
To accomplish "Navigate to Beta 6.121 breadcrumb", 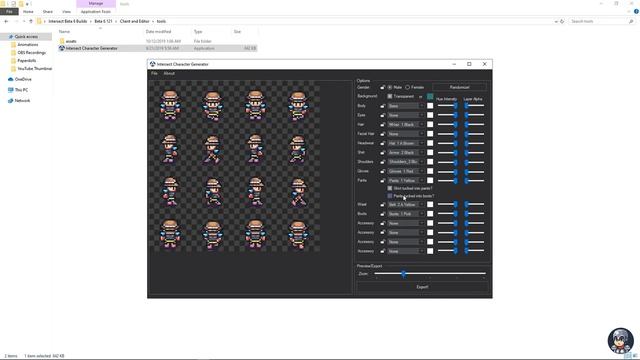I will 103,21.
